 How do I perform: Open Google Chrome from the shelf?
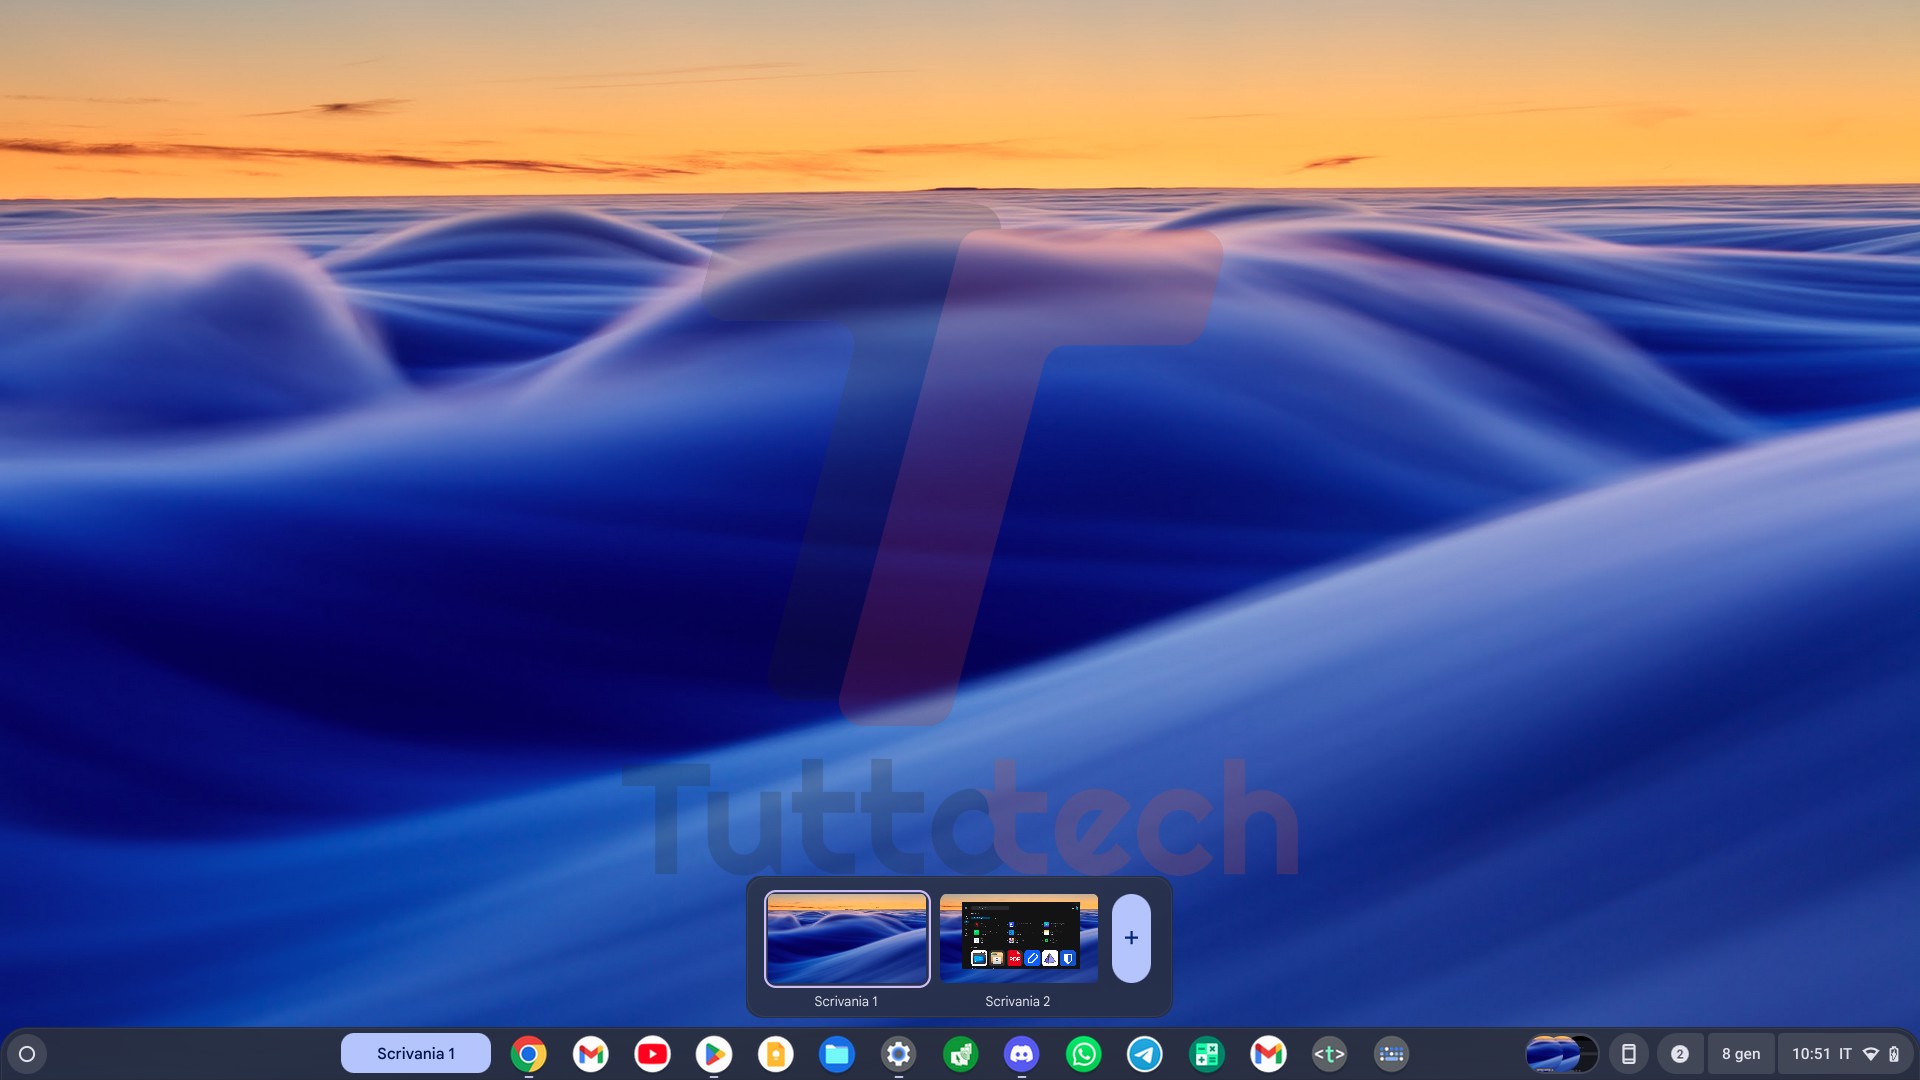528,1054
